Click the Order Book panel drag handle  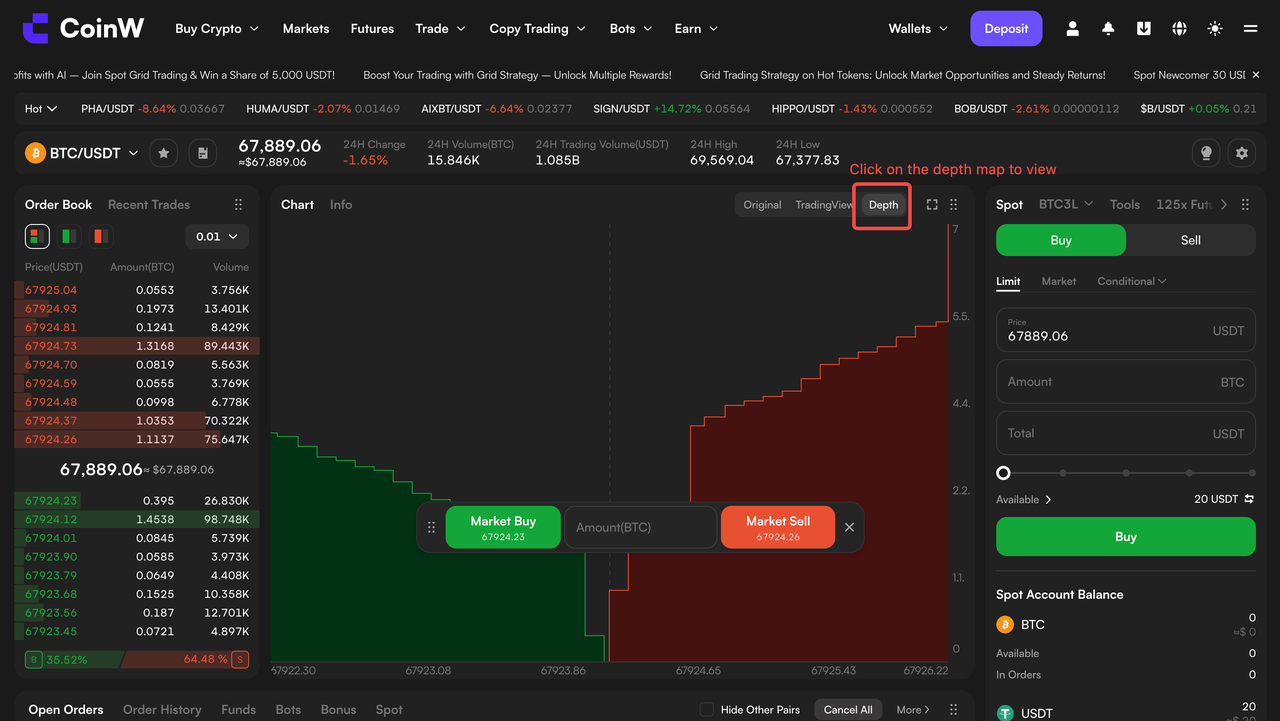click(238, 205)
